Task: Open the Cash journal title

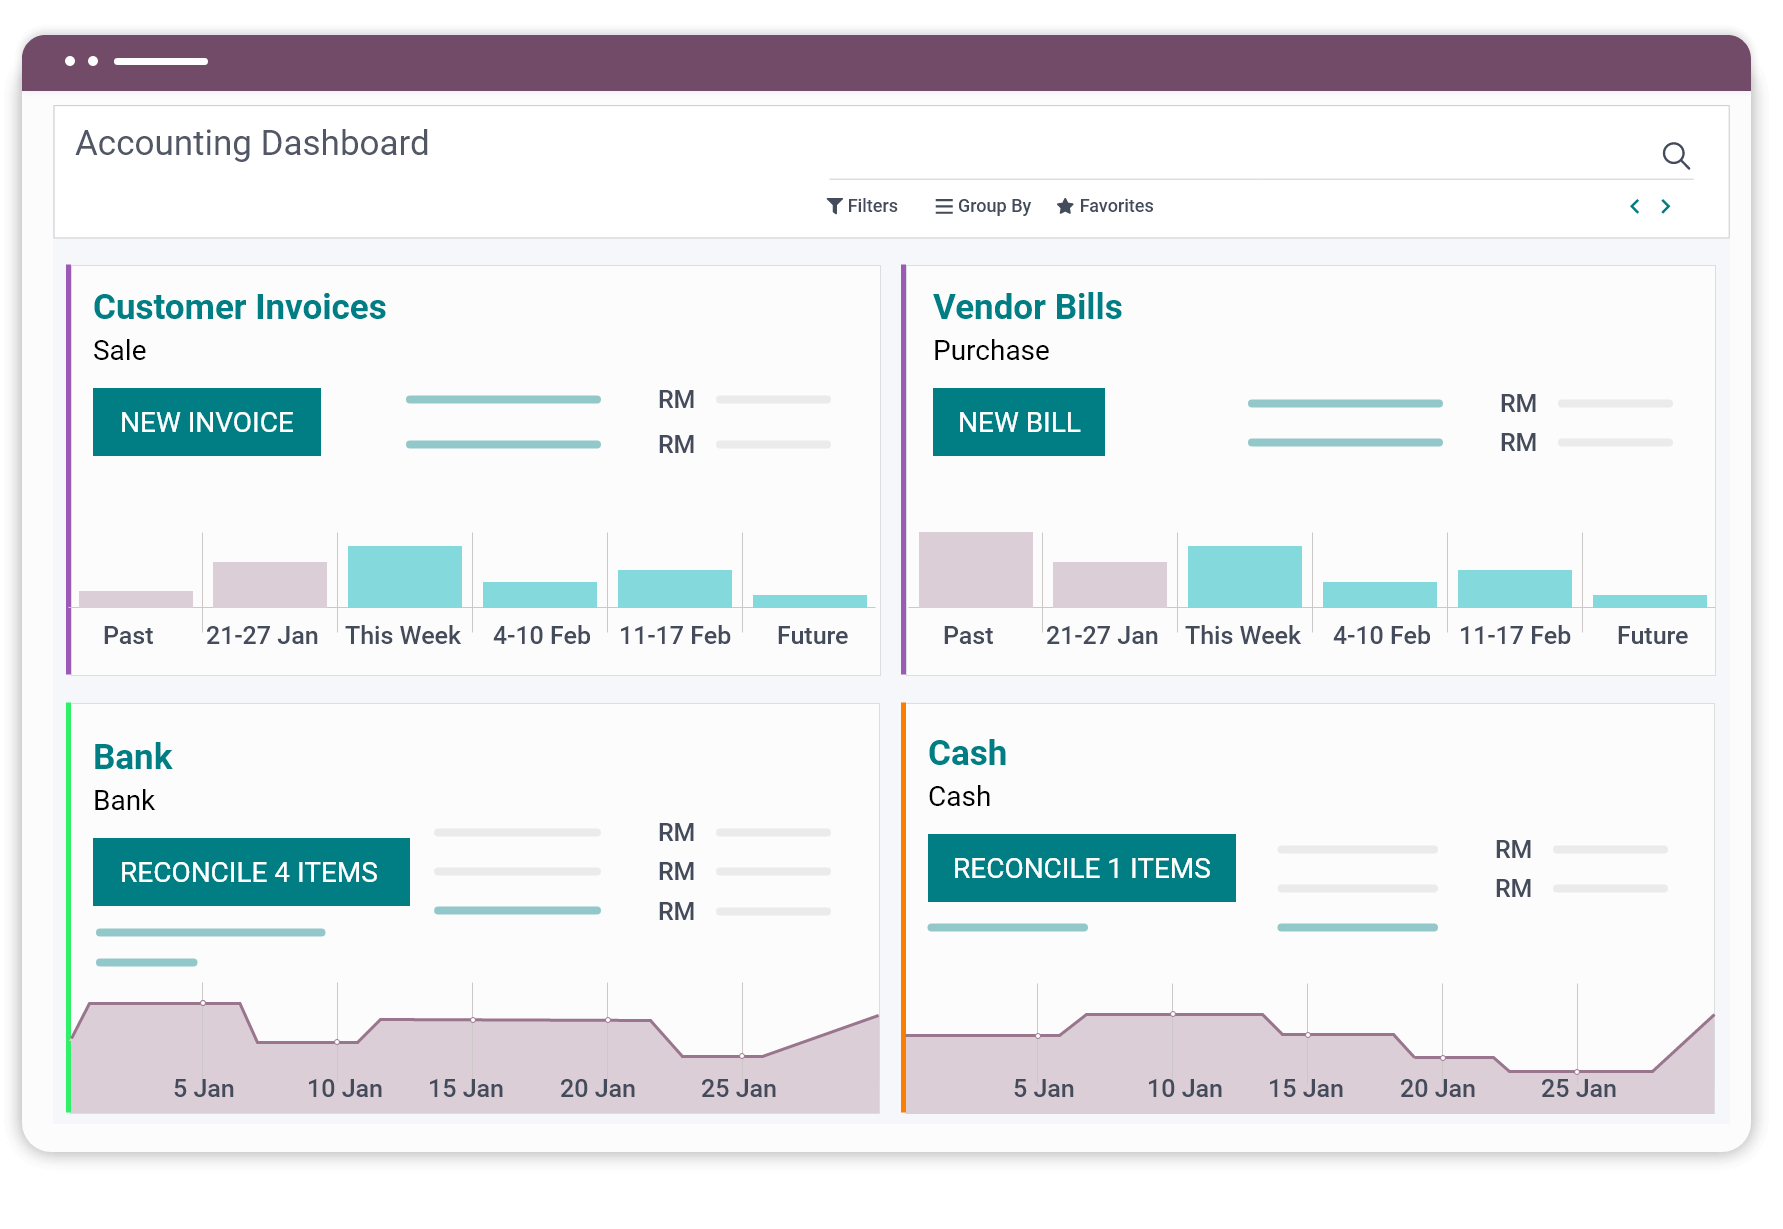Action: click(968, 752)
